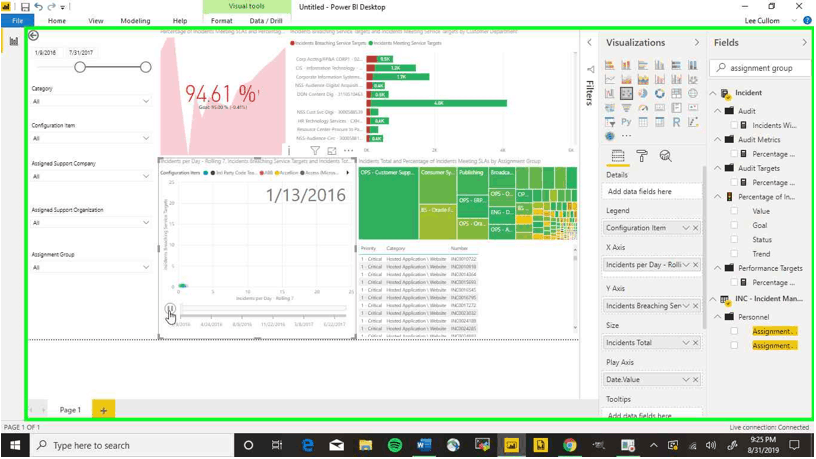Select the scatter chart visualization icon
The image size is (816, 459).
(626, 94)
